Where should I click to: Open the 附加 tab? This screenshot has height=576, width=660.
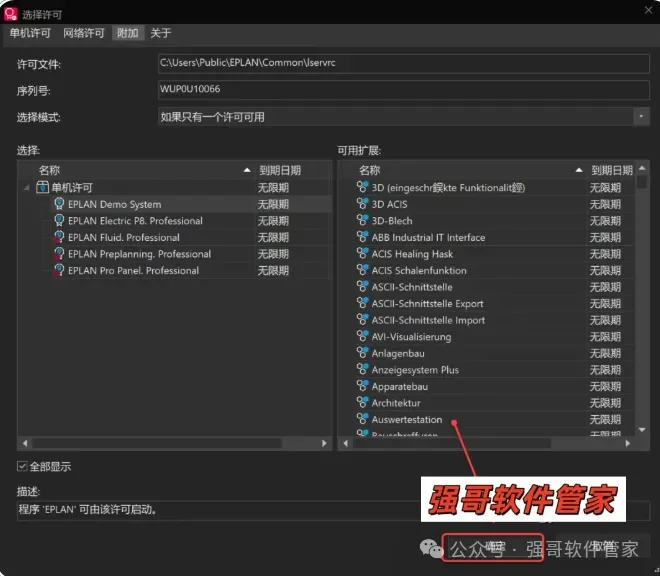[128, 33]
